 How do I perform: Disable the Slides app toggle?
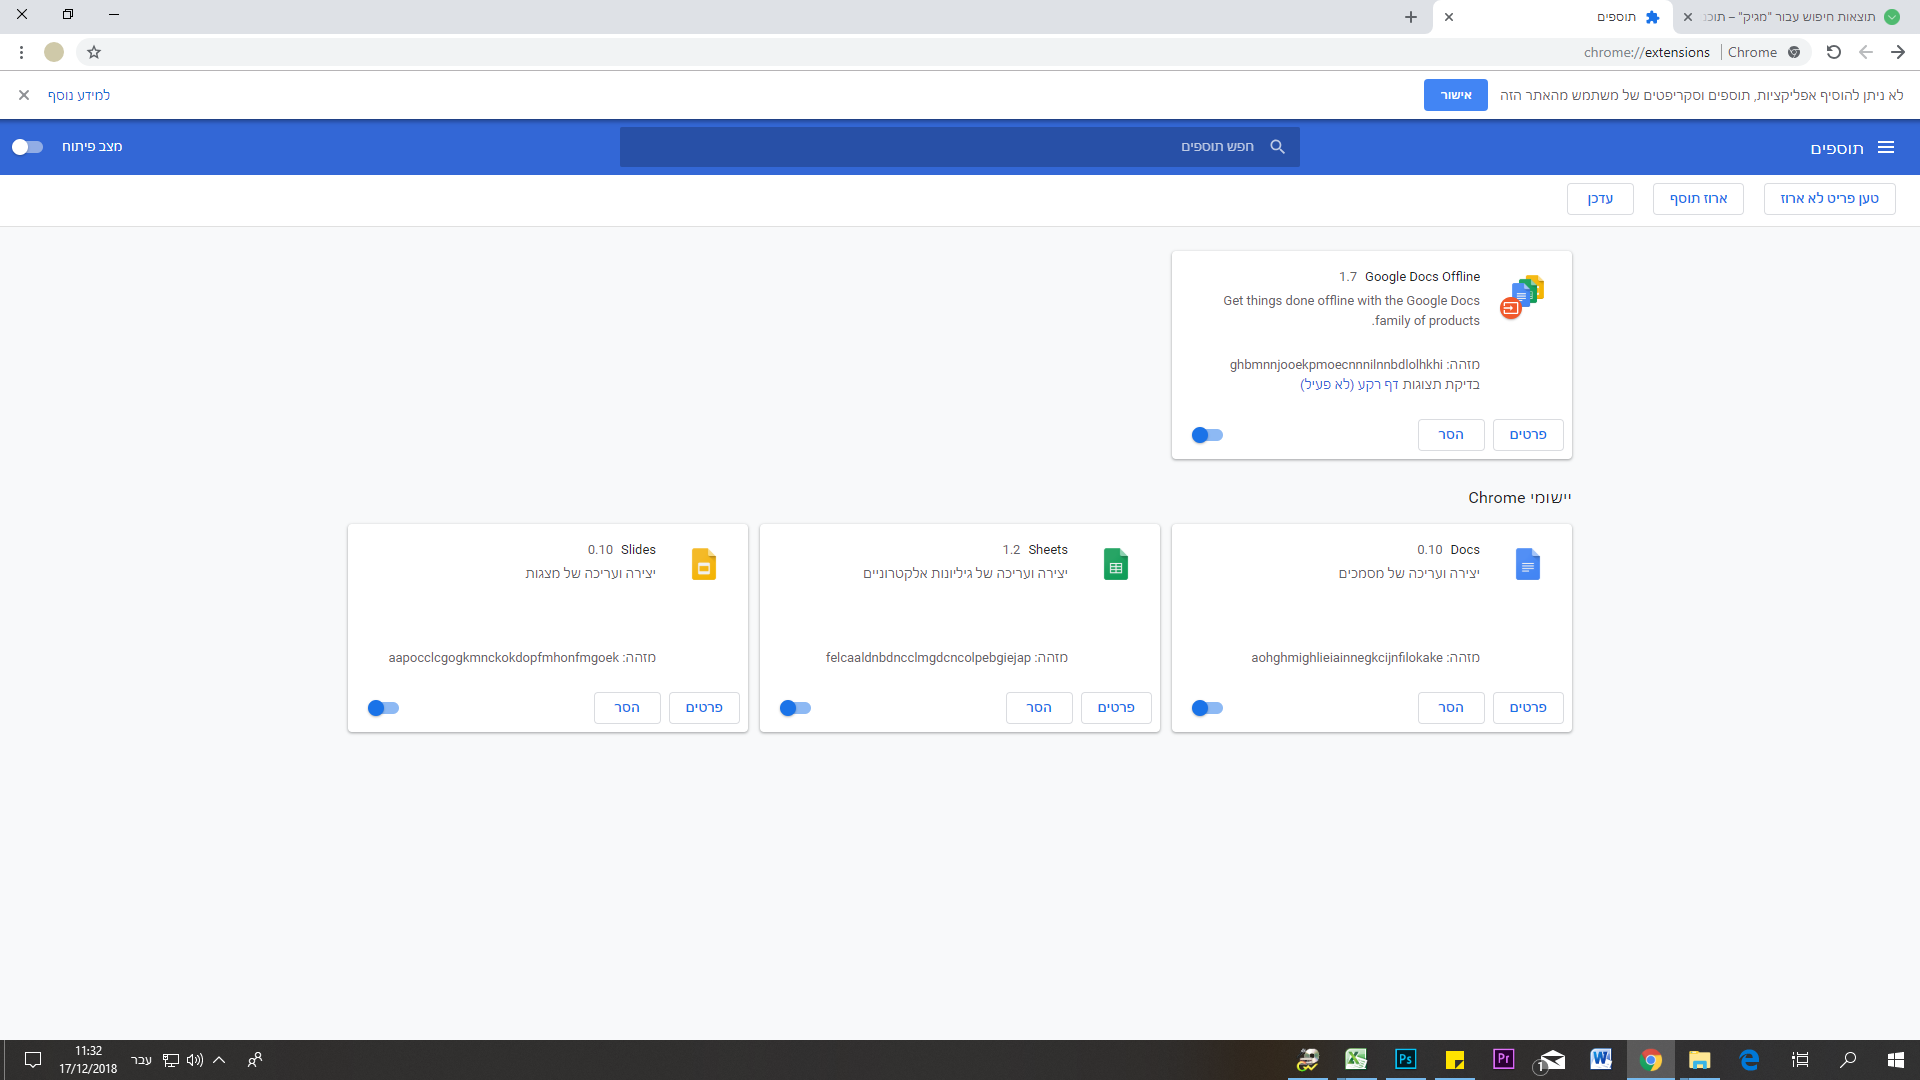click(x=383, y=708)
